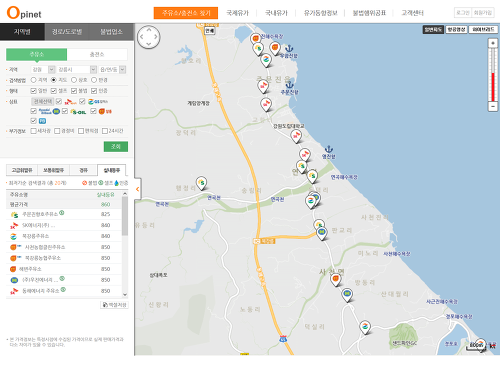Click the excel save button icon
Screen dimensions: 500x367
(114, 305)
